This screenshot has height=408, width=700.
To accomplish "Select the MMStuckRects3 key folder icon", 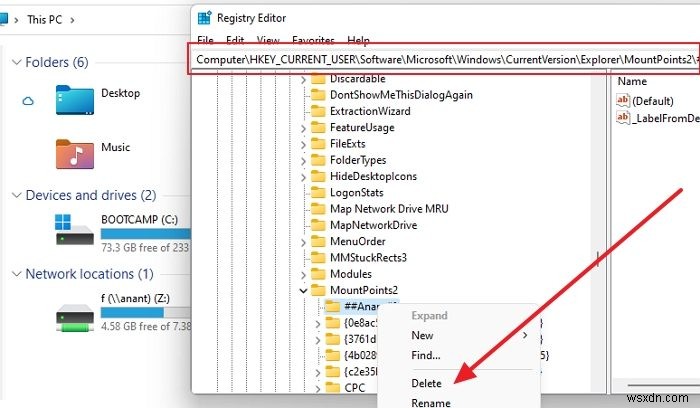I will click(x=318, y=258).
